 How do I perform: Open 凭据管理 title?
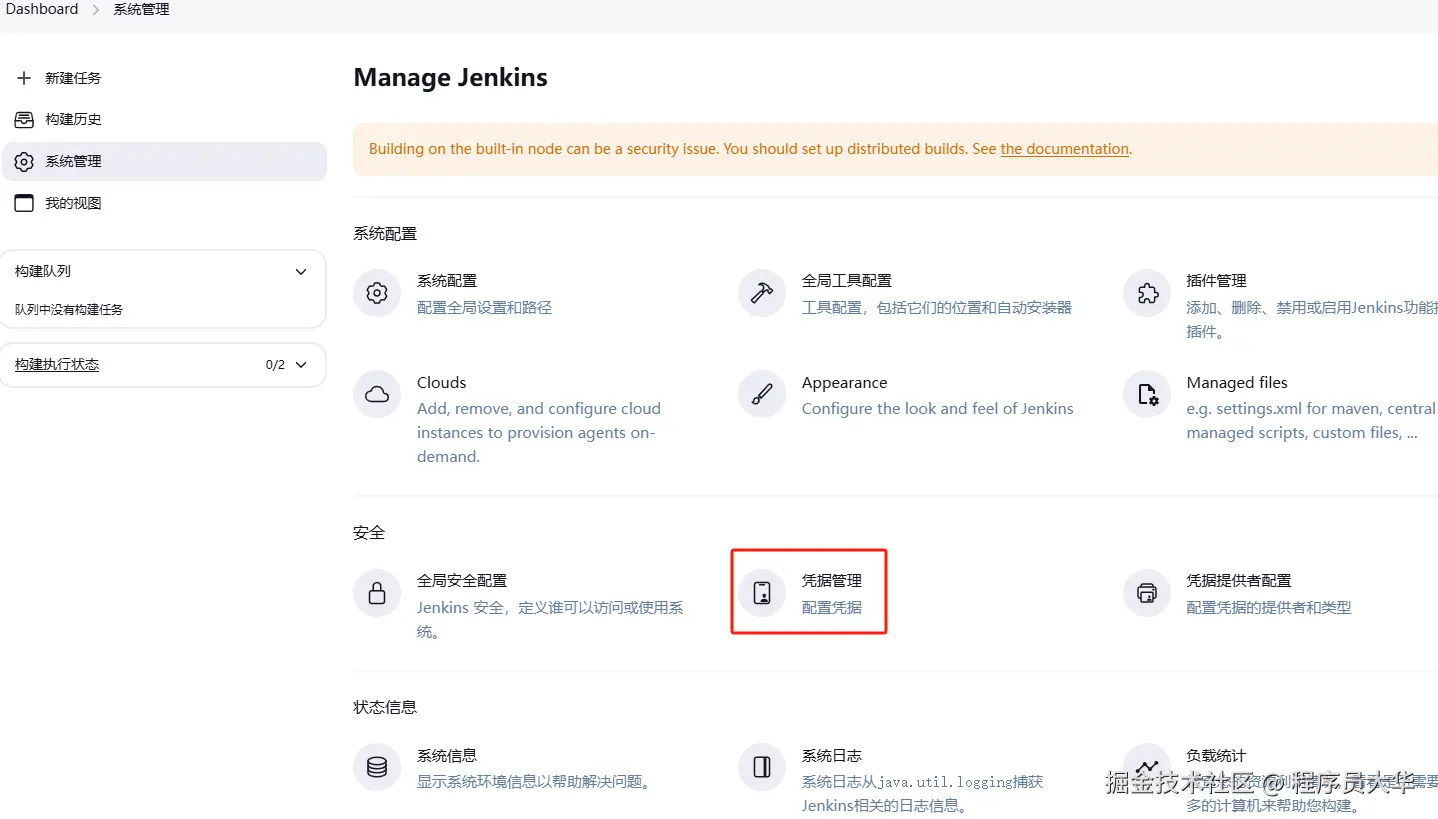point(832,581)
